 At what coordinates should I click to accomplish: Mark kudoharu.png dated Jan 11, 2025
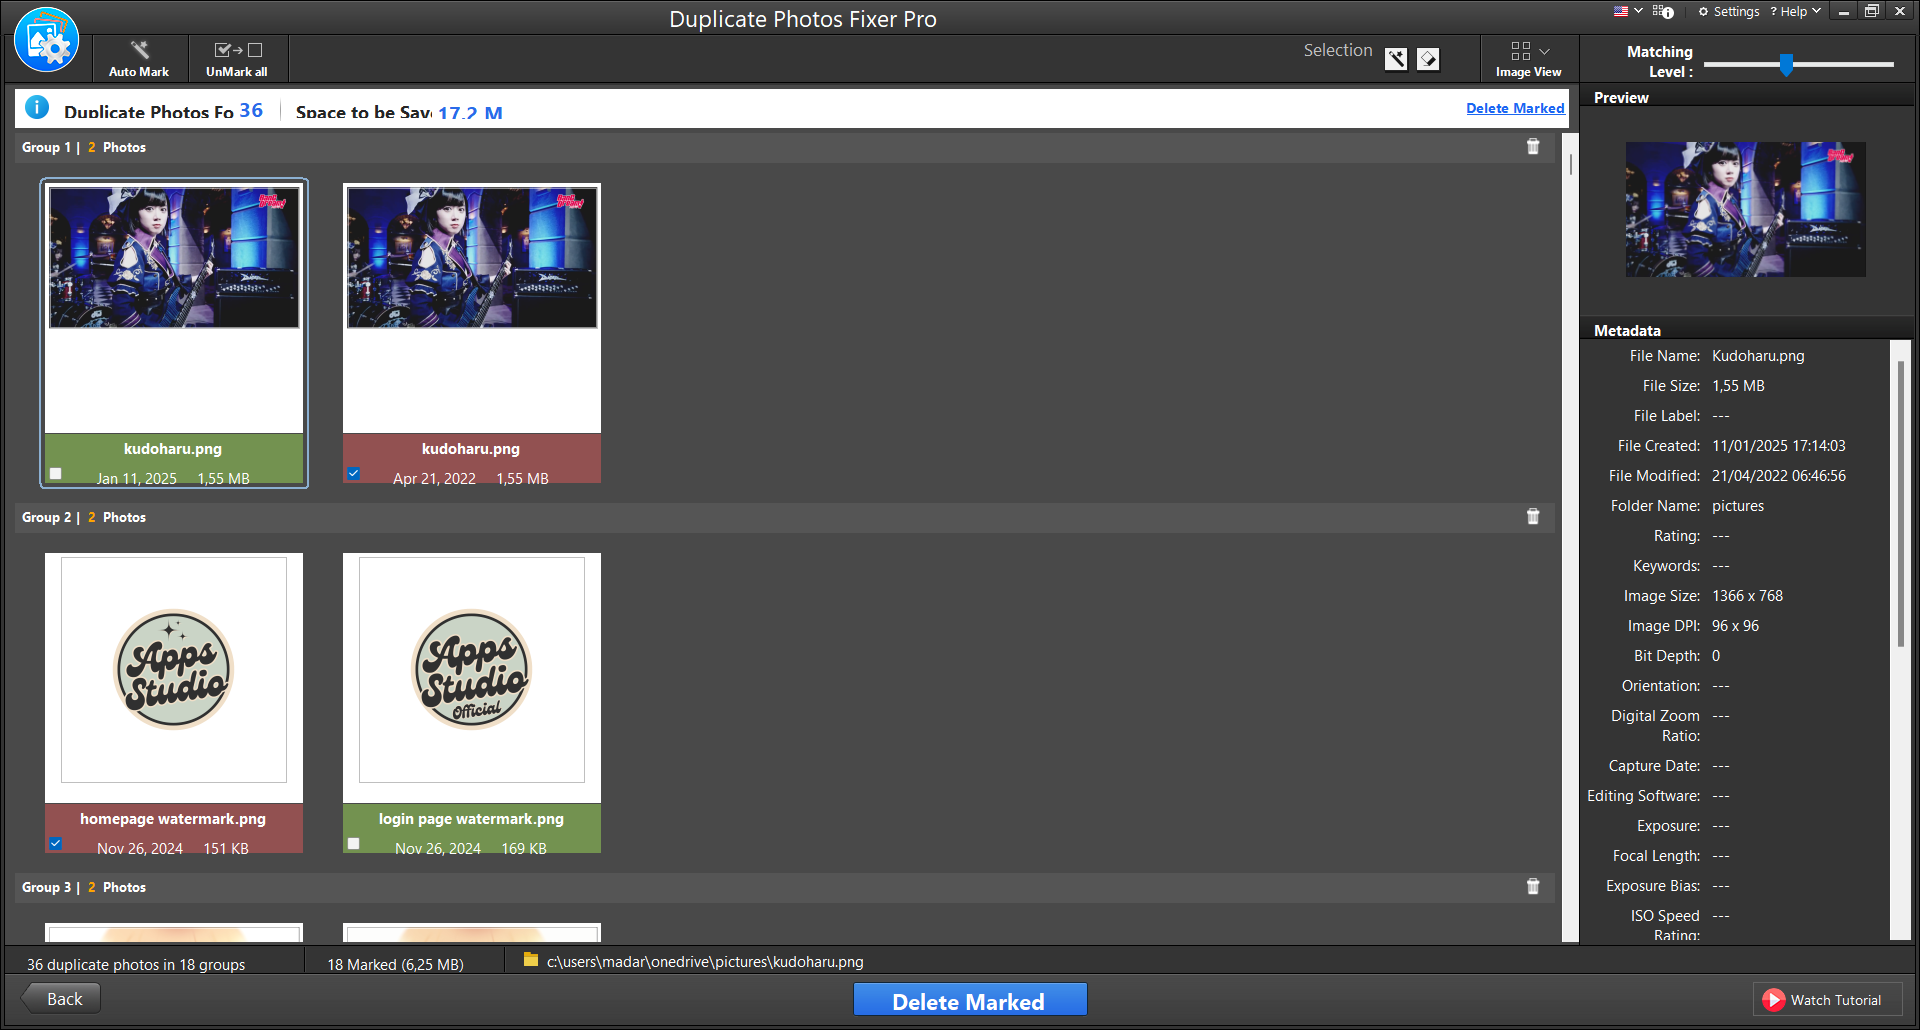pyautogui.click(x=56, y=474)
